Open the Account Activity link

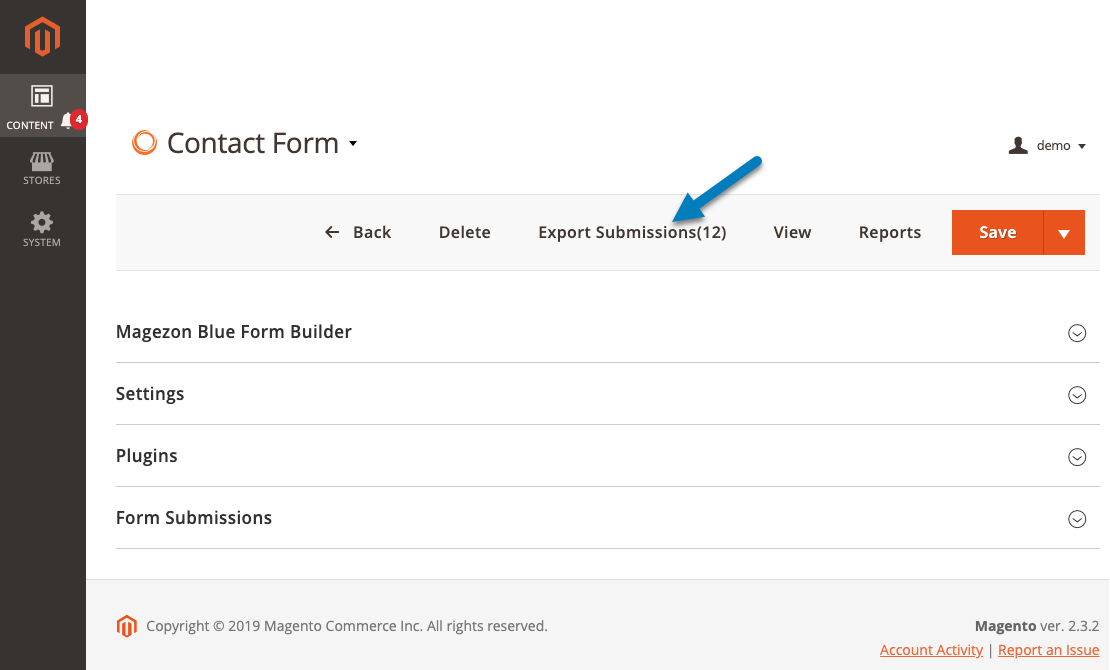point(931,650)
